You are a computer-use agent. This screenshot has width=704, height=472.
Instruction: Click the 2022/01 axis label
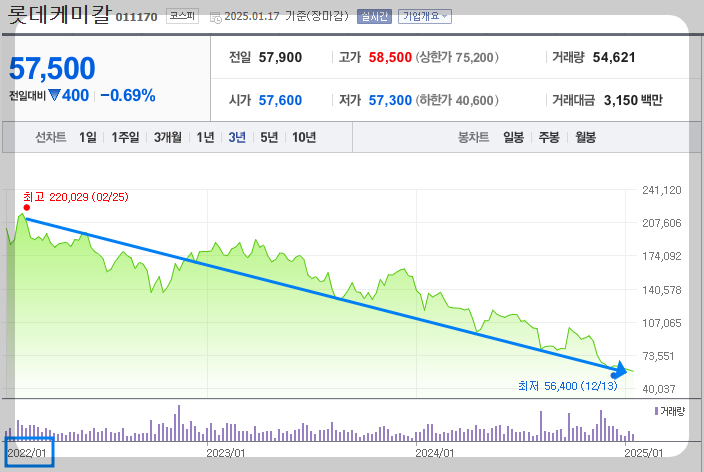[x=27, y=453]
